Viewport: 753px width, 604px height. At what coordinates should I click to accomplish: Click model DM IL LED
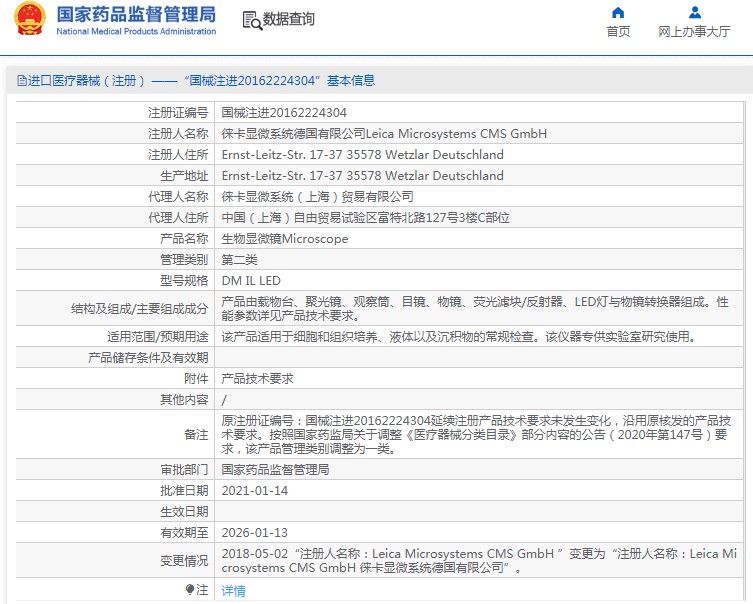251,281
